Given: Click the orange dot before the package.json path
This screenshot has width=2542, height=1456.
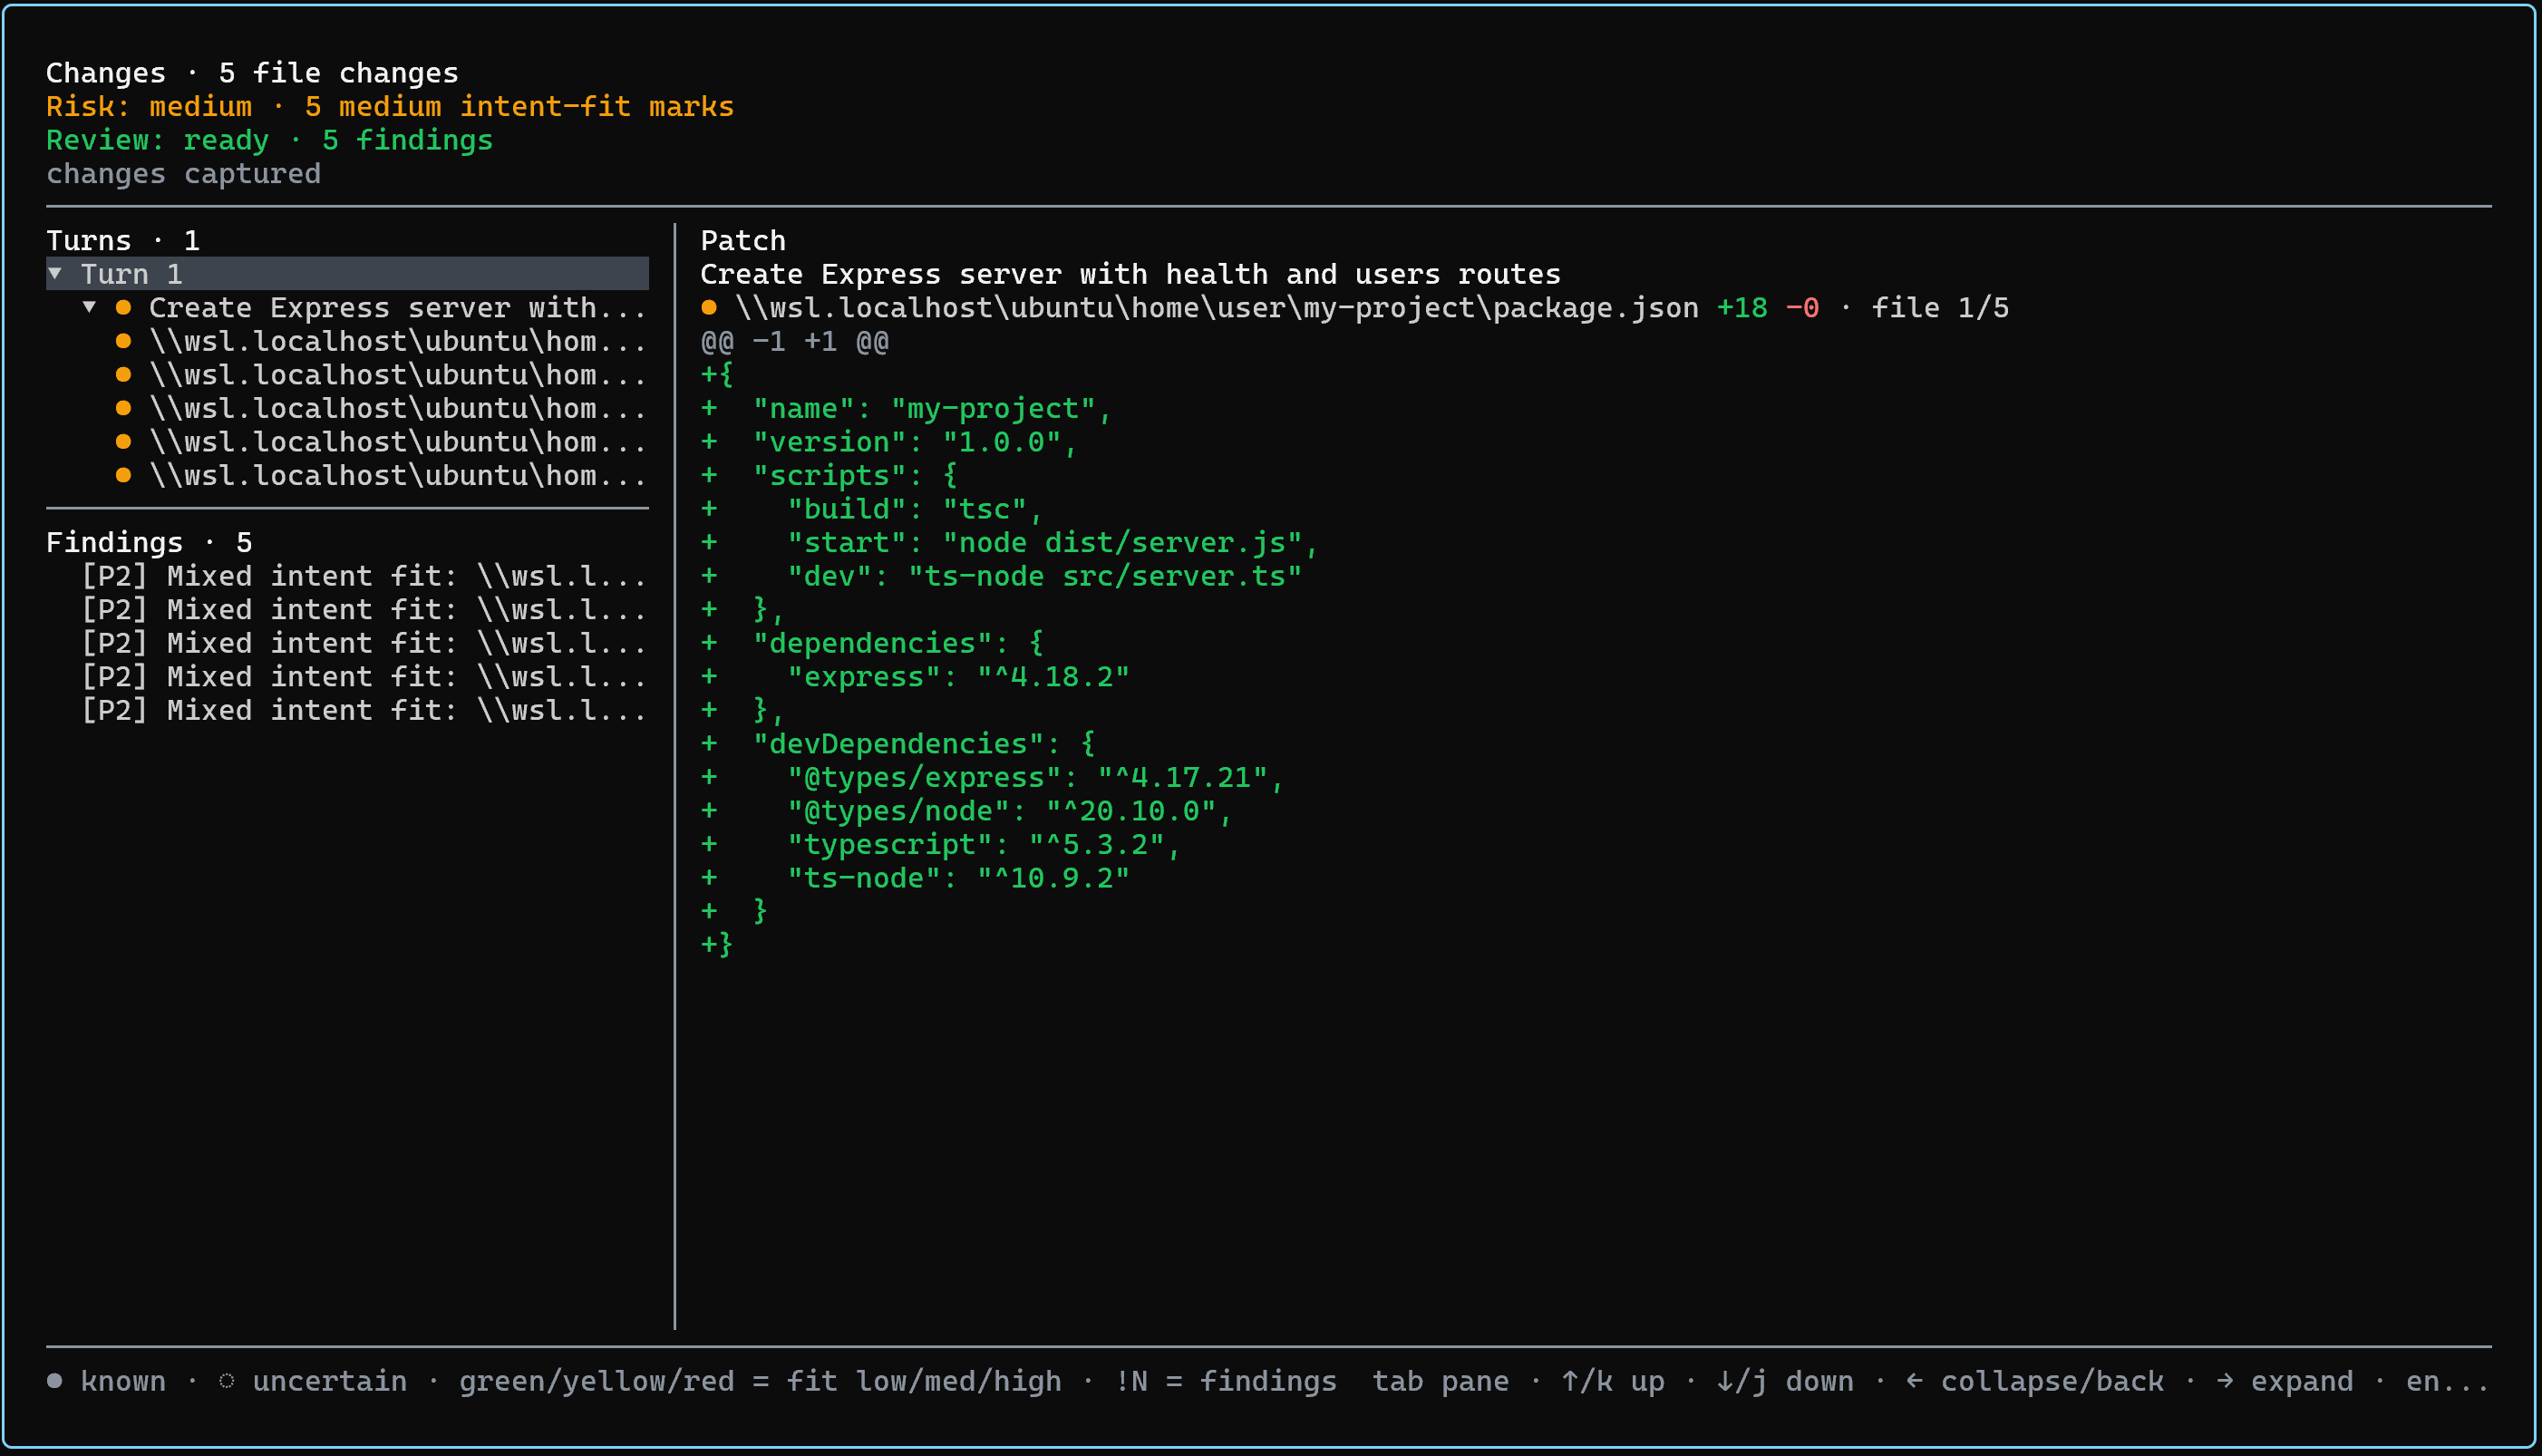Looking at the screenshot, I should point(709,307).
